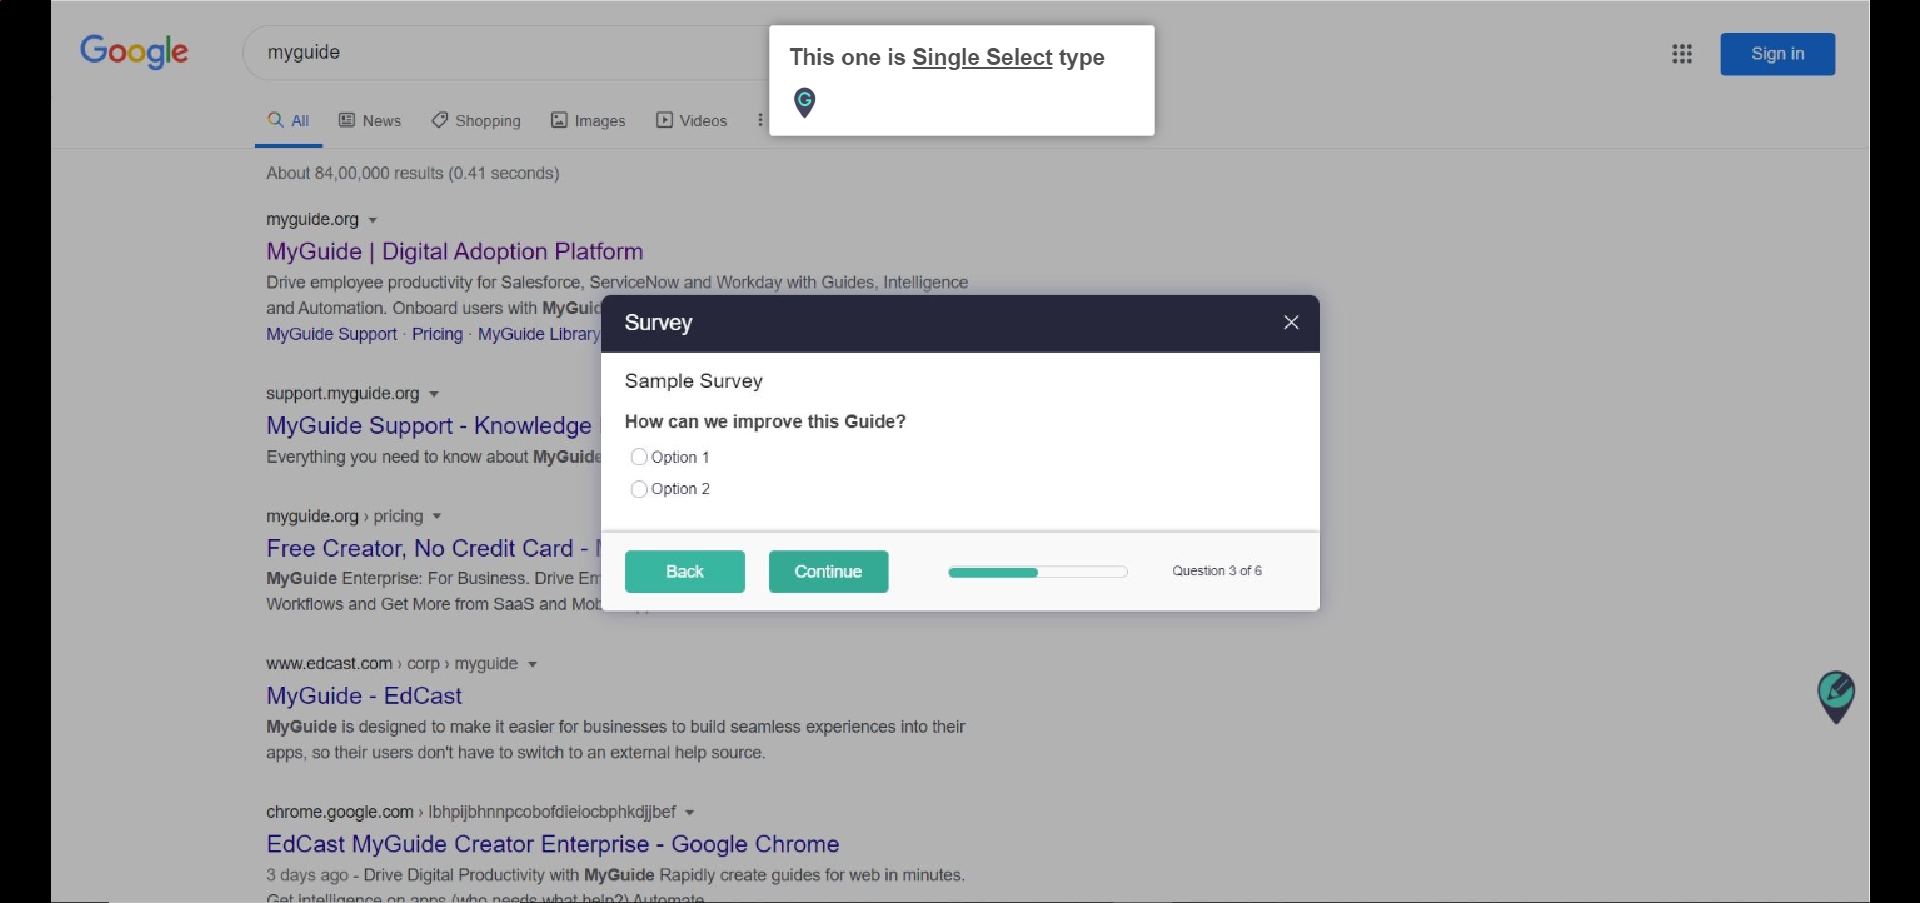Open MyGuide Digital Adoption Platform result
The height and width of the screenshot is (903, 1920).
coord(455,251)
